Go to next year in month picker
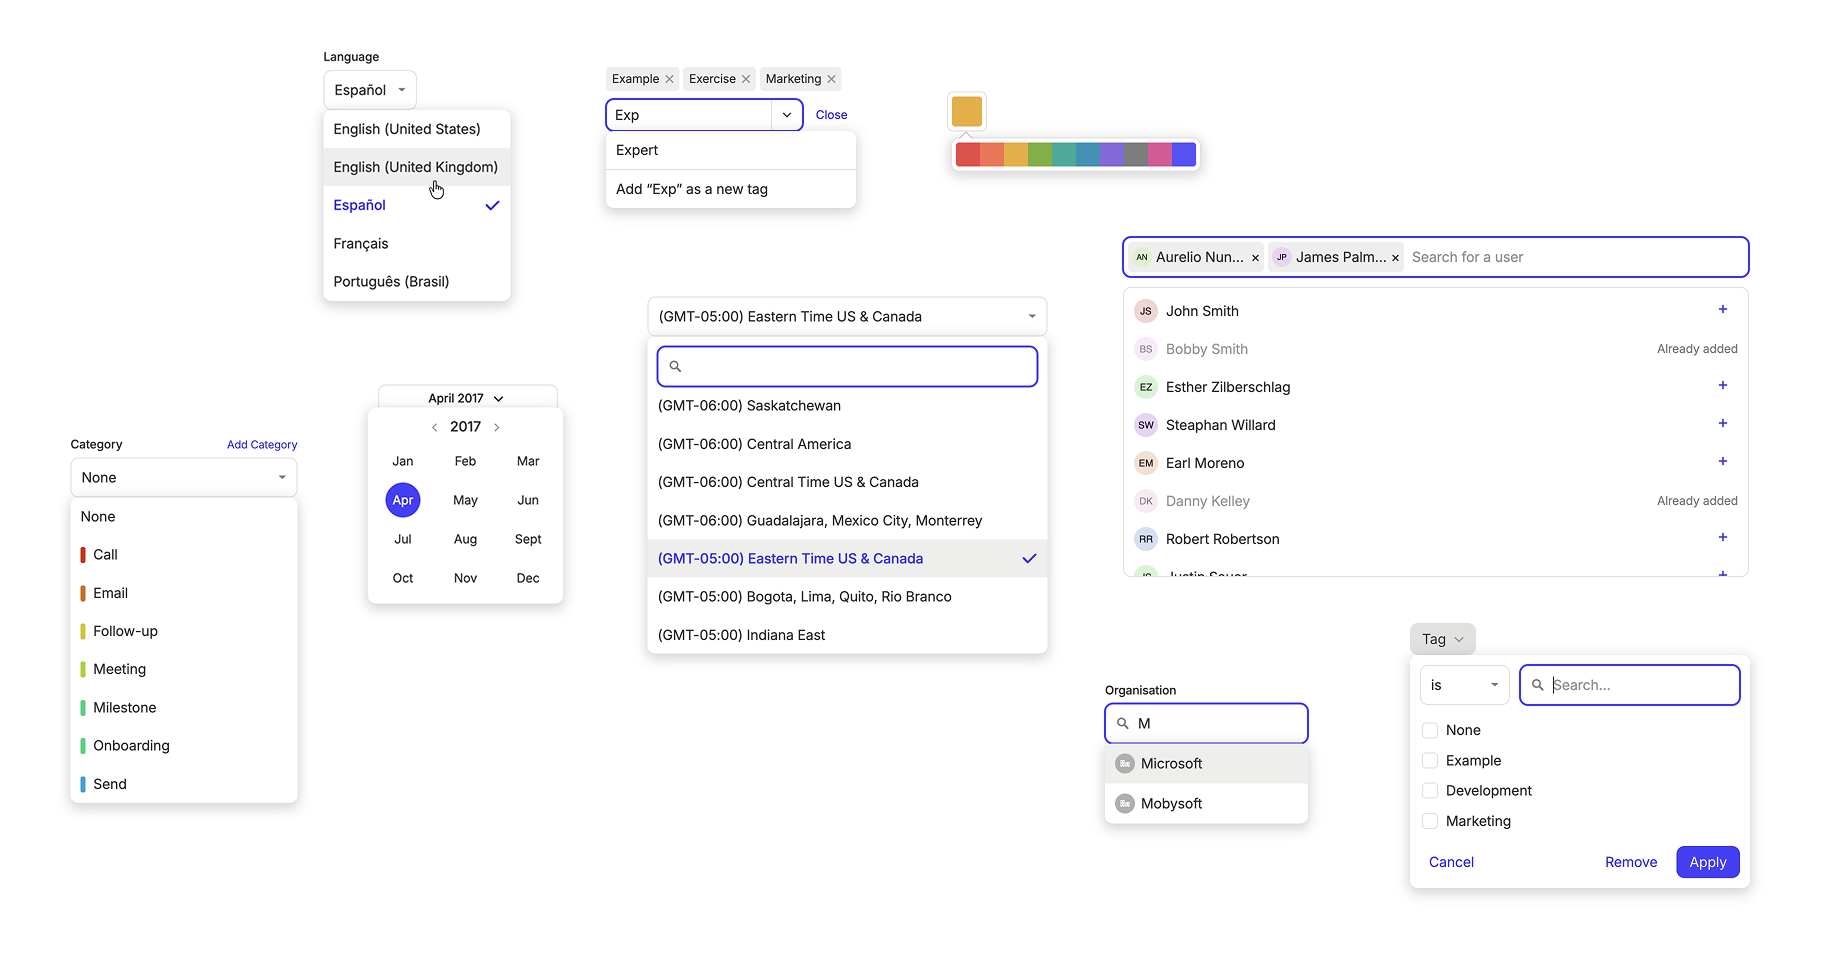1824x956 pixels. click(x=497, y=427)
